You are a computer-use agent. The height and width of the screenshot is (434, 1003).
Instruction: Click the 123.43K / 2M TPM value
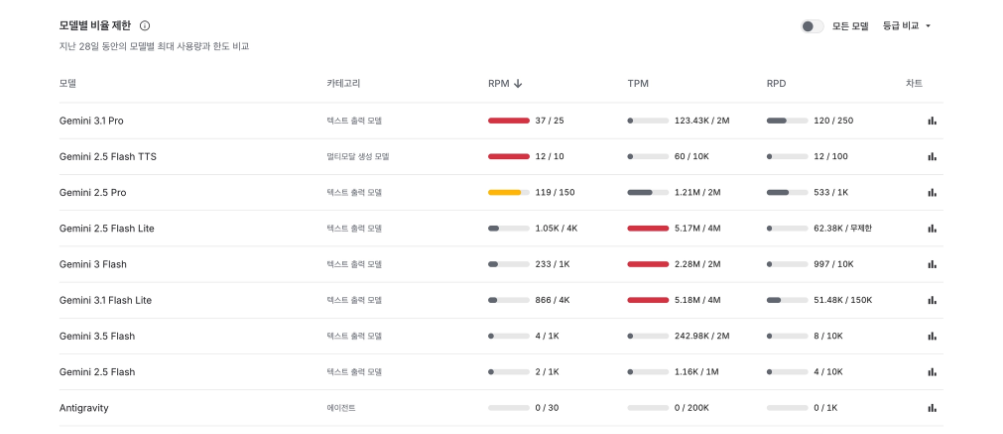(702, 120)
